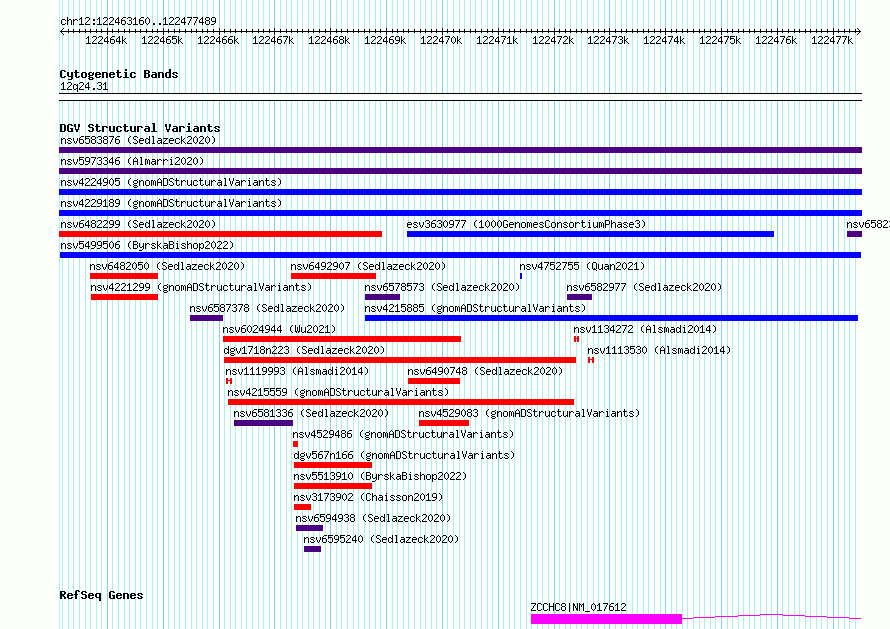Select purple bar under nsv6581336
The width and height of the screenshot is (890, 629).
263,423
